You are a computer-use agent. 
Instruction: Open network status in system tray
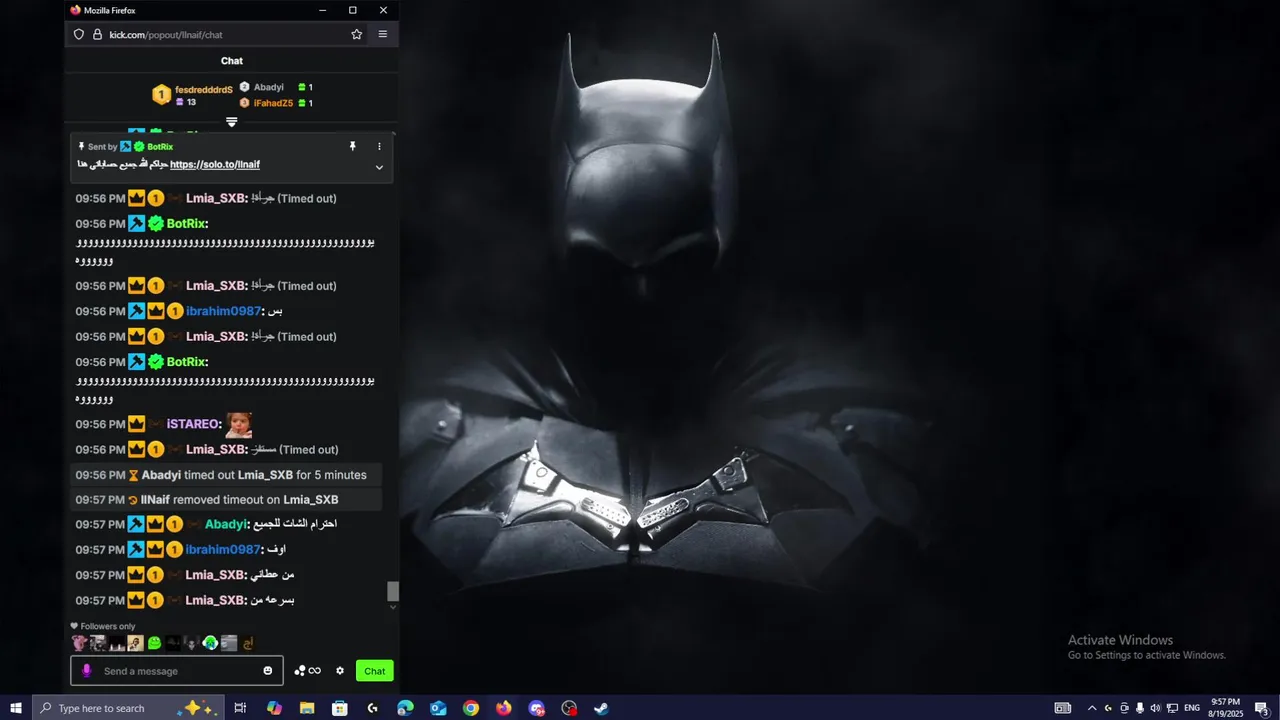pyautogui.click(x=1172, y=708)
